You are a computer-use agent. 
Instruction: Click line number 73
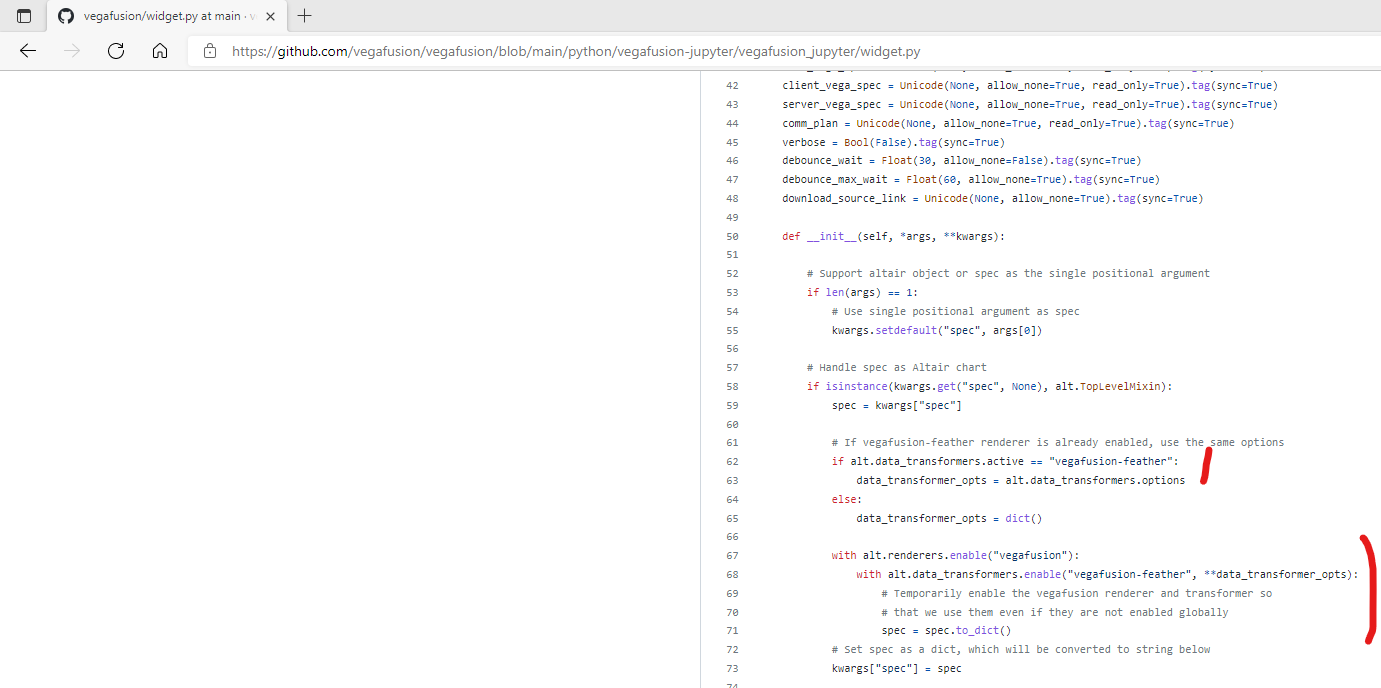[732, 668]
